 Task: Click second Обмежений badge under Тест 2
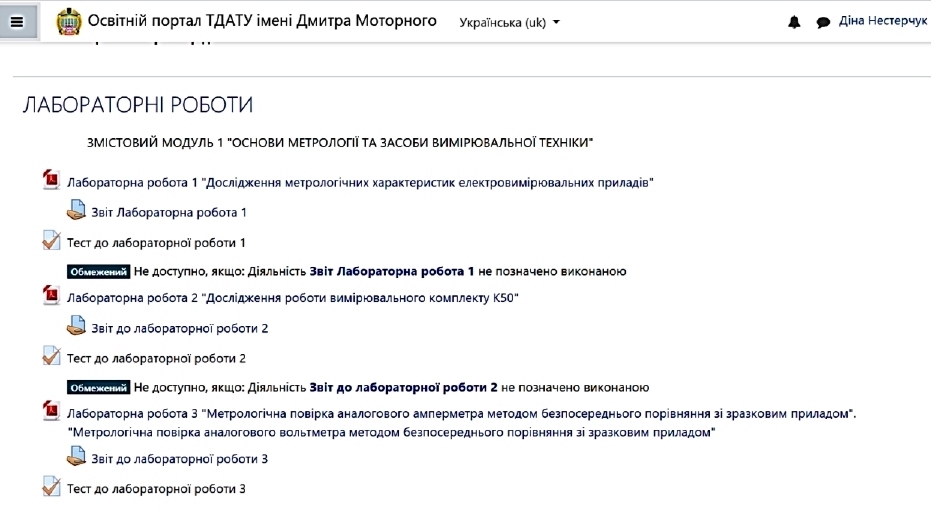[x=98, y=388]
